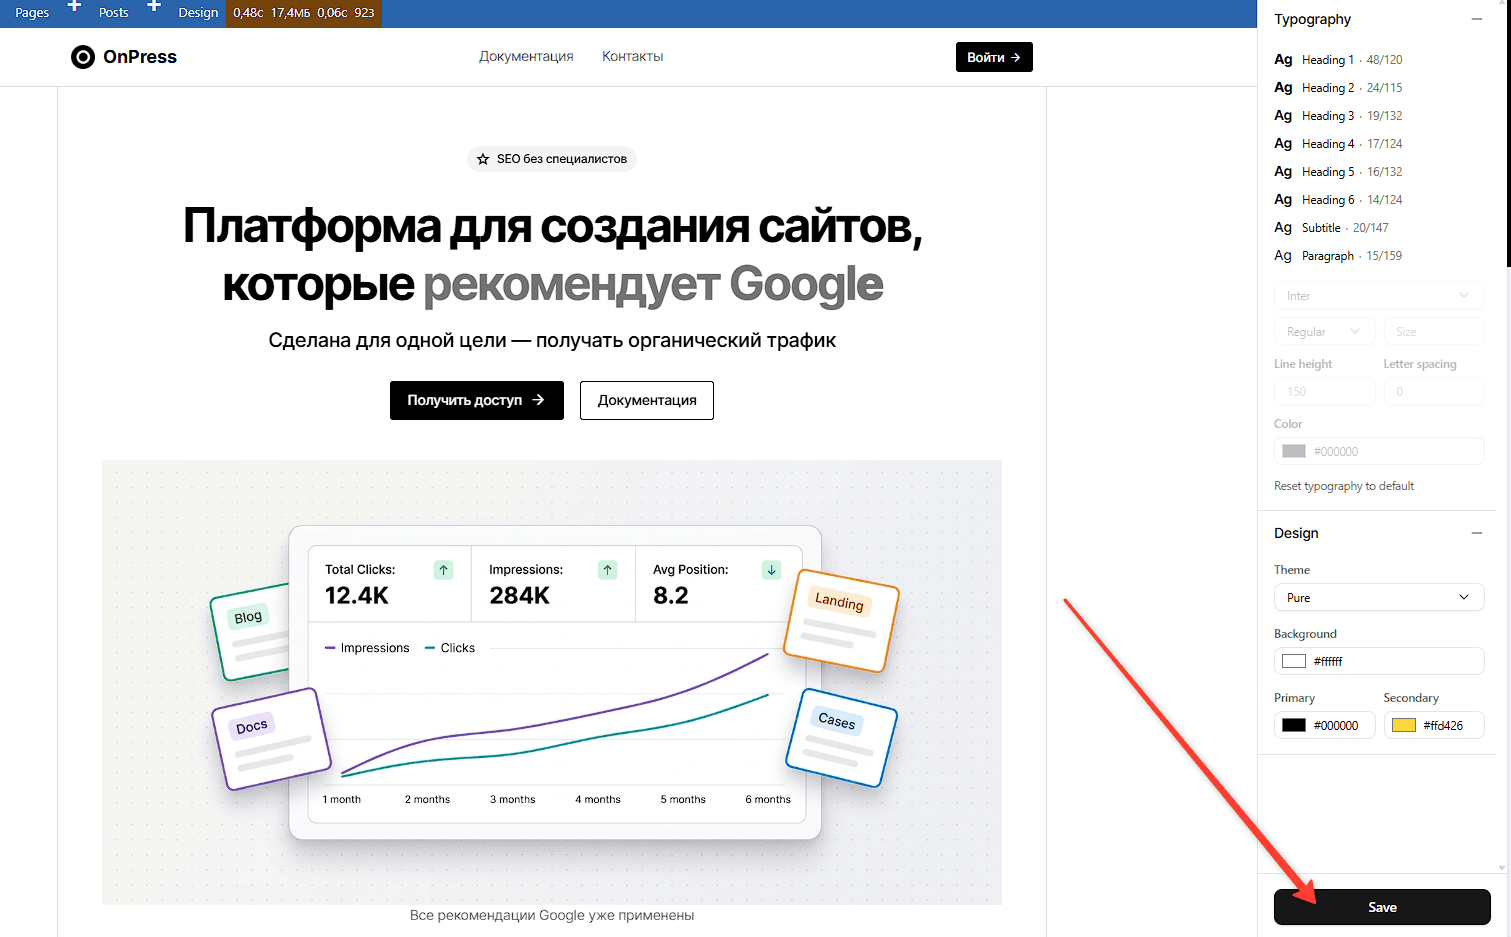Screen dimensions: 1511x937
Task: Click the Primary black color swatch
Action: tap(1294, 725)
